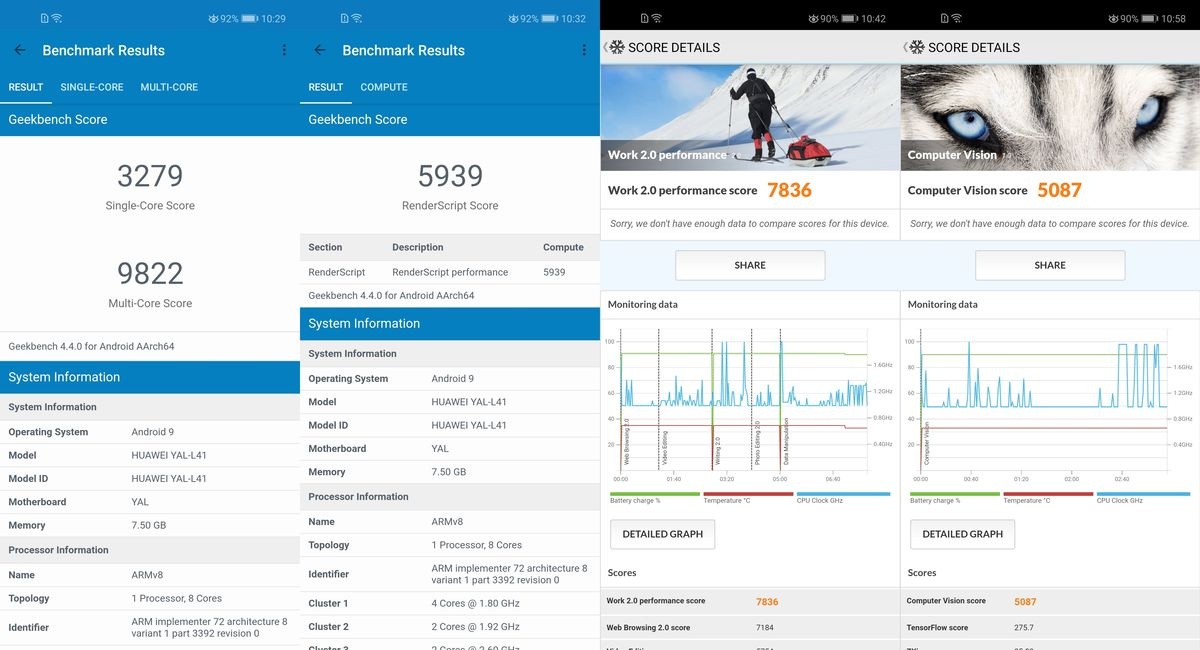1200x650 pixels.
Task: Switch to the MULTI-CORE tab
Action: coord(169,87)
